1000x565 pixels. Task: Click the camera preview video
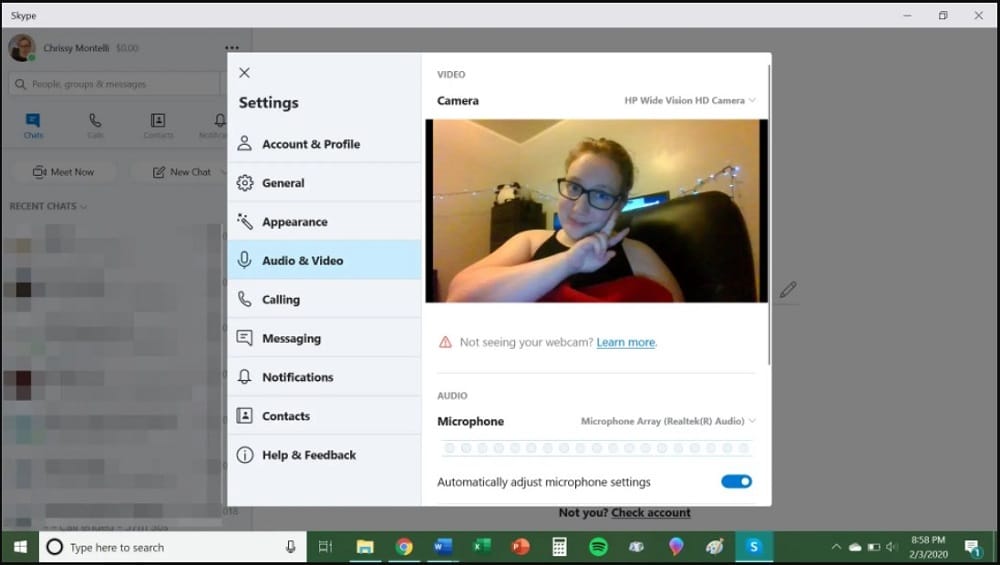click(x=596, y=210)
